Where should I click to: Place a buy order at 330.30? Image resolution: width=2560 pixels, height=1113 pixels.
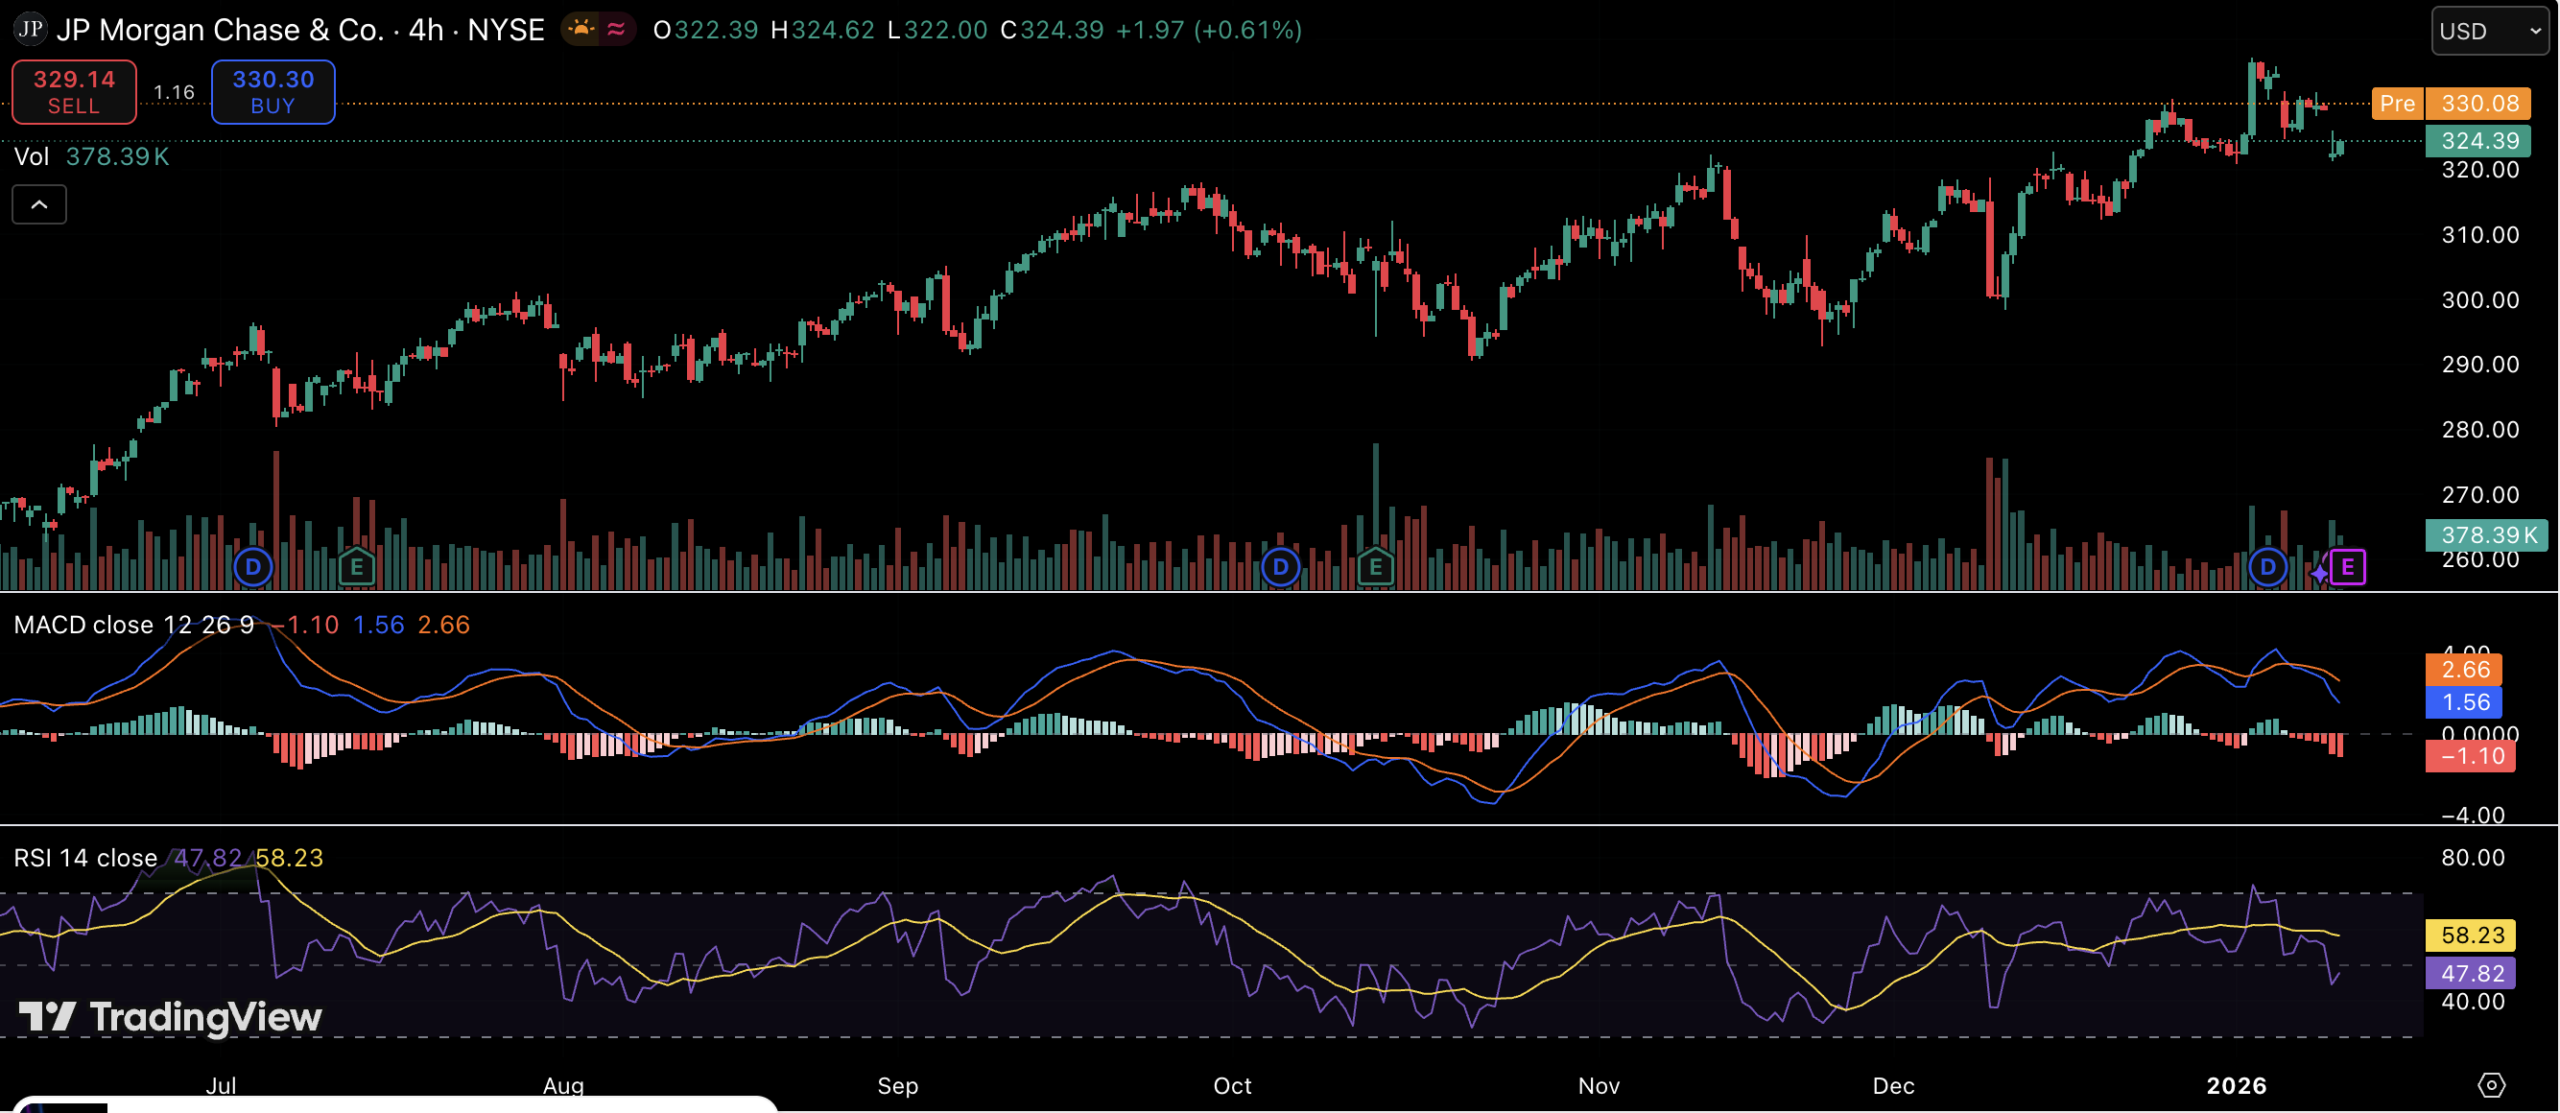tap(272, 91)
